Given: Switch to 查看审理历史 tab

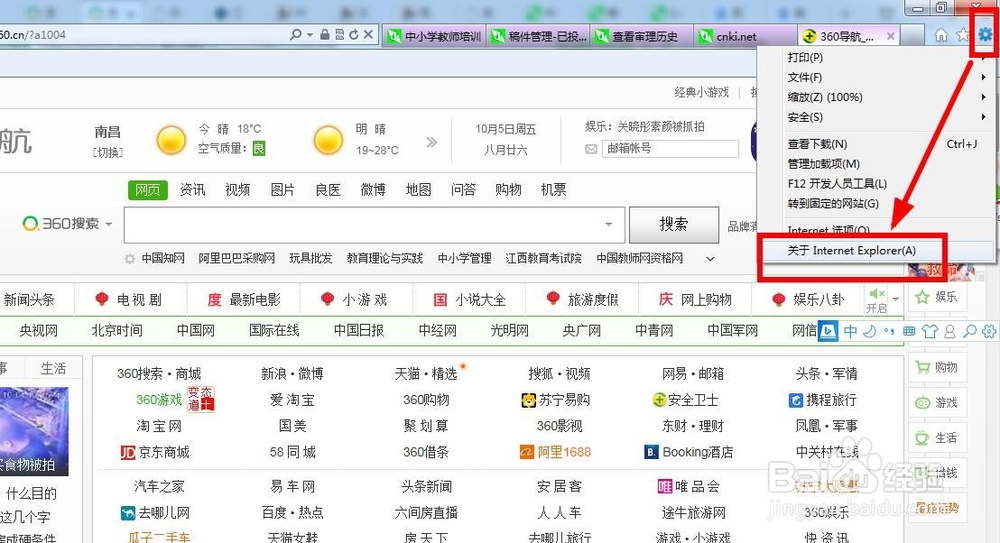Looking at the screenshot, I should (x=643, y=36).
